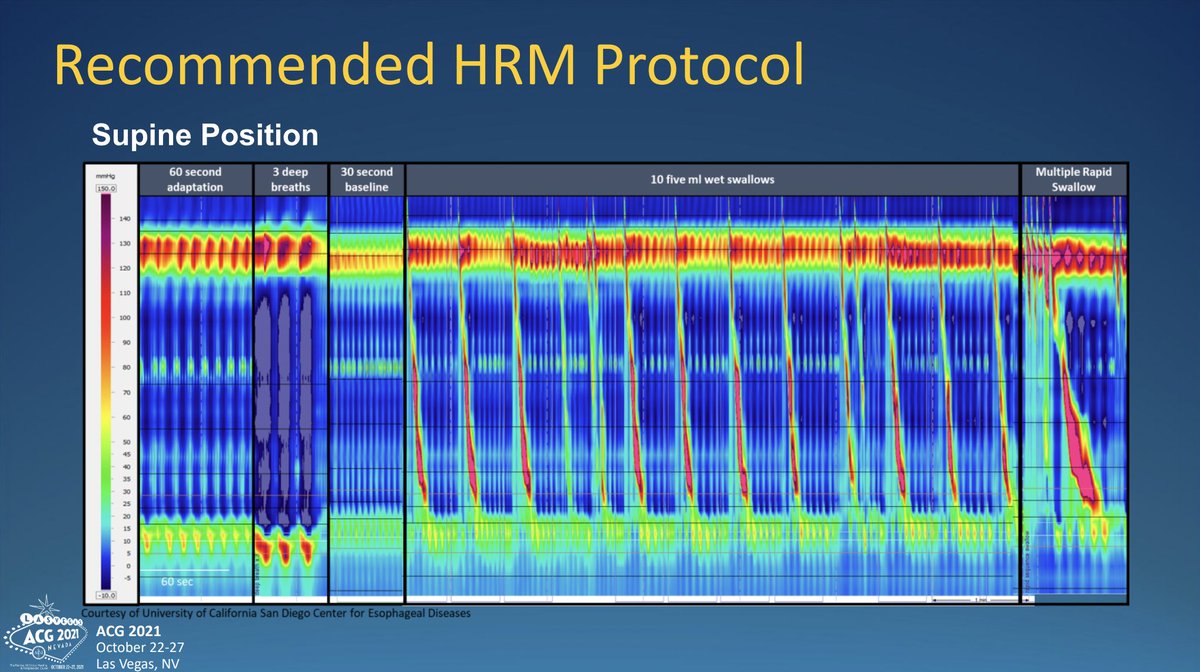
Task: Click the '60 second adaptation' segment header
Action: (x=195, y=179)
